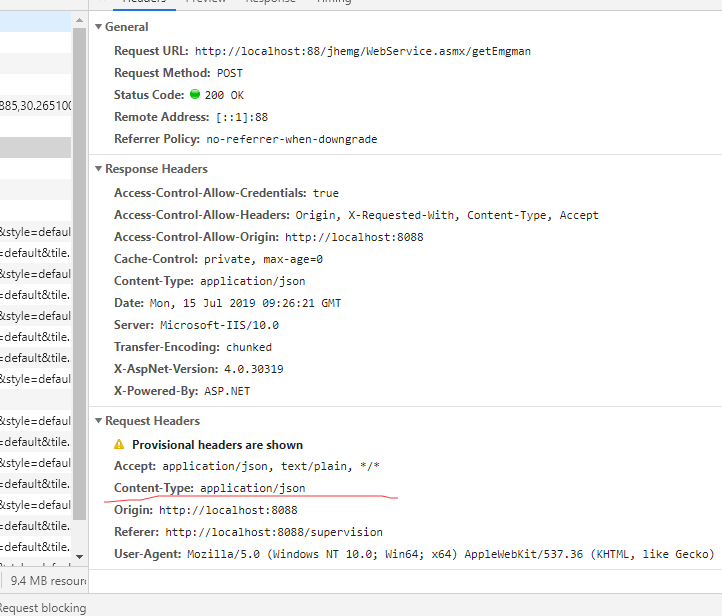722x616 pixels.
Task: Select the gray highlighted request row
Action: (35, 147)
